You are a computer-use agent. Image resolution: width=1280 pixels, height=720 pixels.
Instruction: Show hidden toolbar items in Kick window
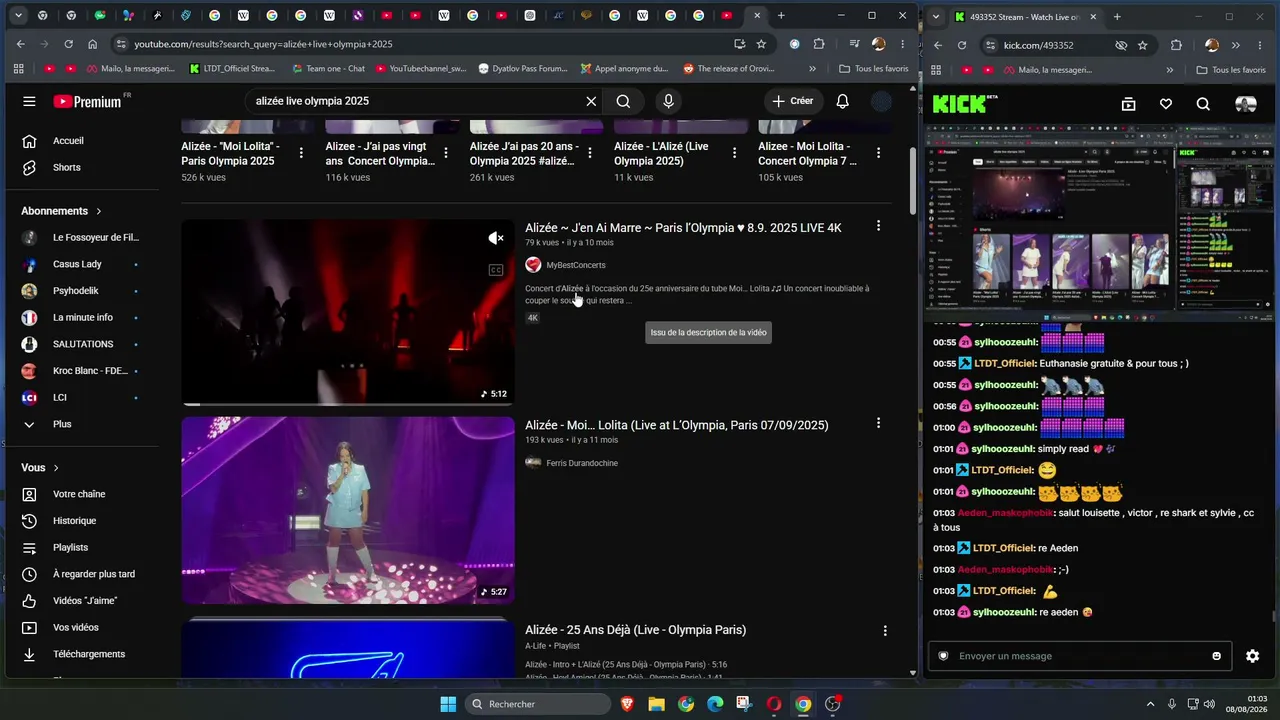1236,45
